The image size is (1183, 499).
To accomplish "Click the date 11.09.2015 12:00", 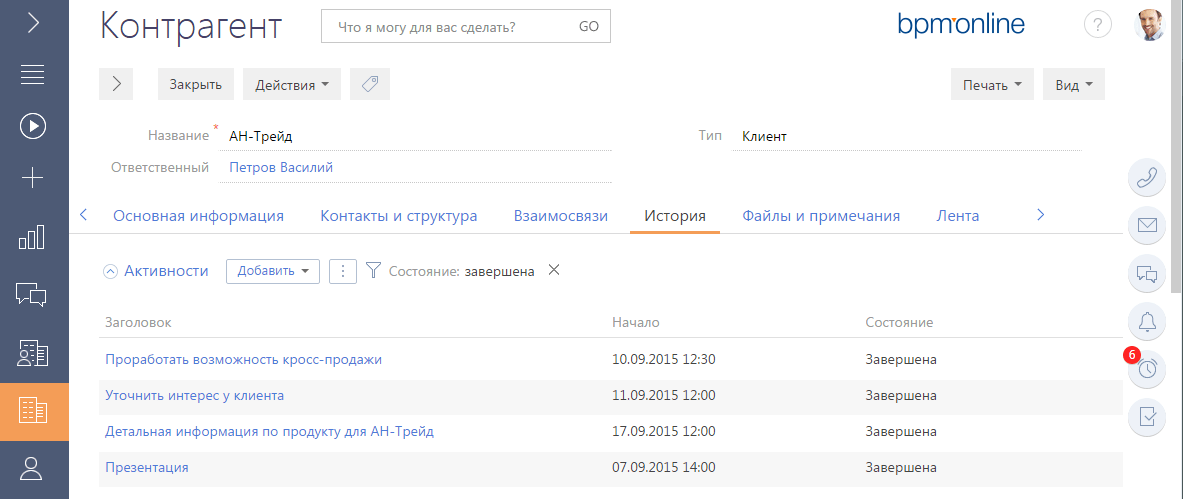I will [x=664, y=395].
